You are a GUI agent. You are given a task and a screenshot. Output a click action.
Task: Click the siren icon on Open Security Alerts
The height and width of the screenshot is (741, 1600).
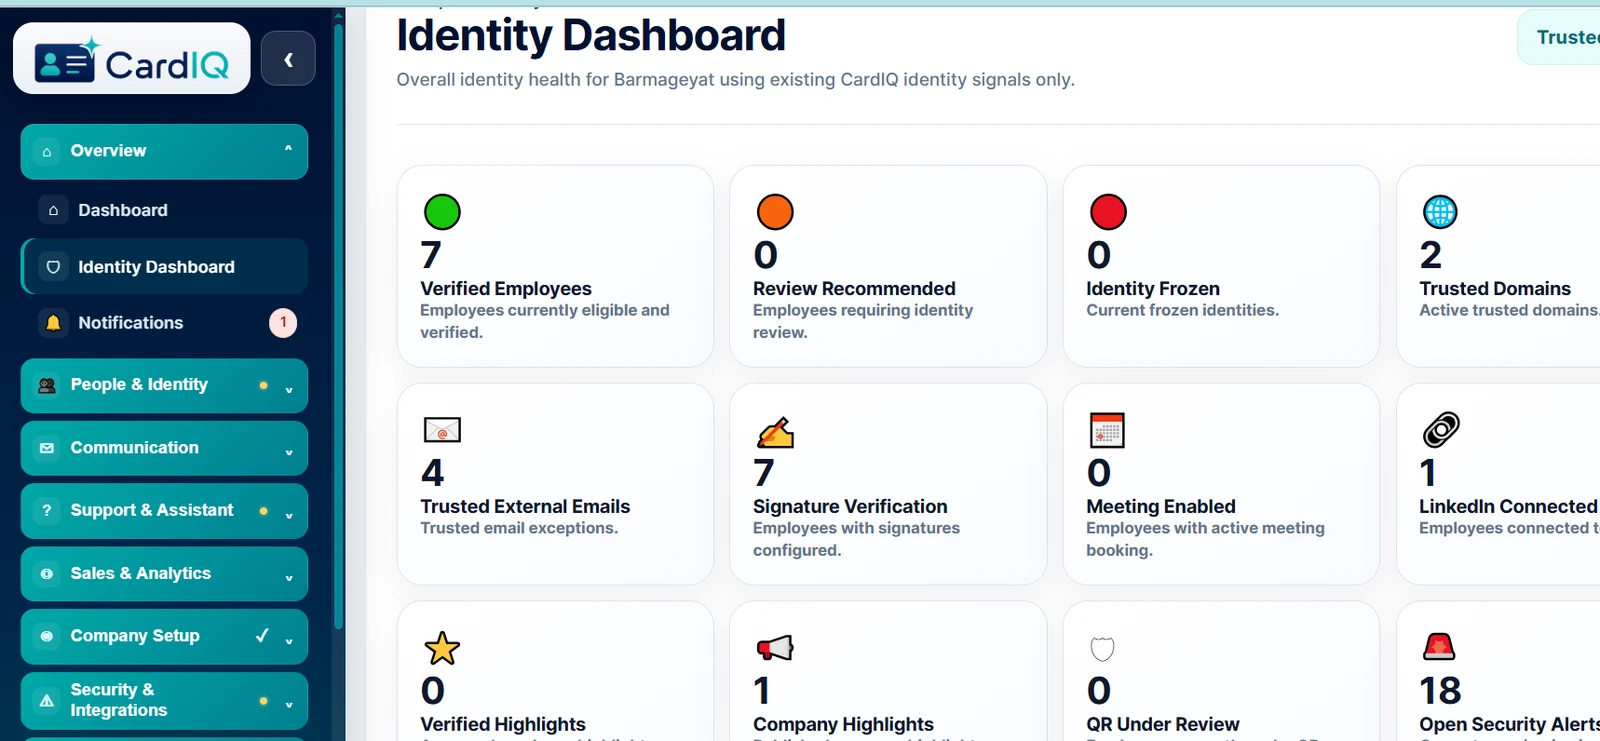pyautogui.click(x=1439, y=647)
